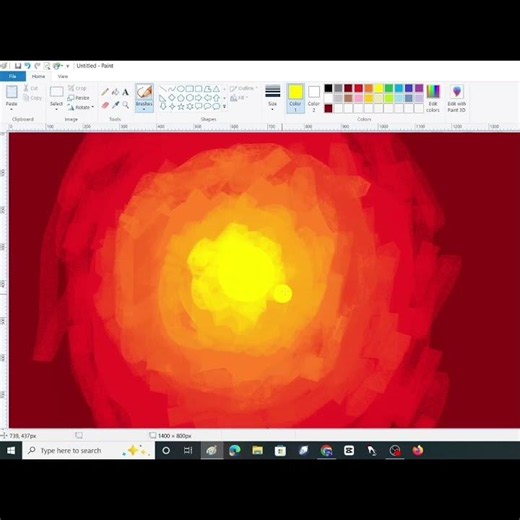This screenshot has width=520, height=520.
Task: Open the line Size dropdown
Action: pyautogui.click(x=273, y=98)
